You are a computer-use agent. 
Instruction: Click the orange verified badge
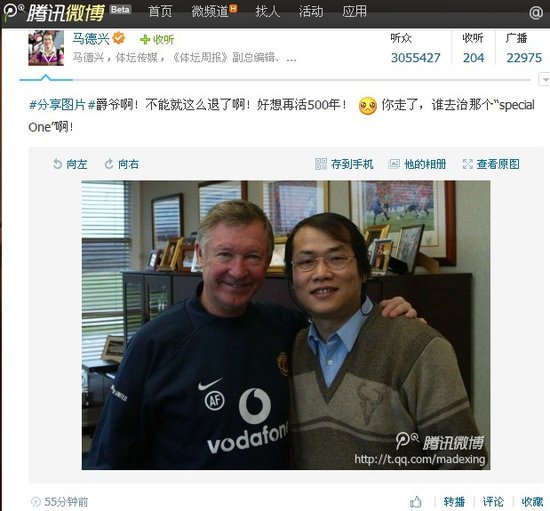119,38
